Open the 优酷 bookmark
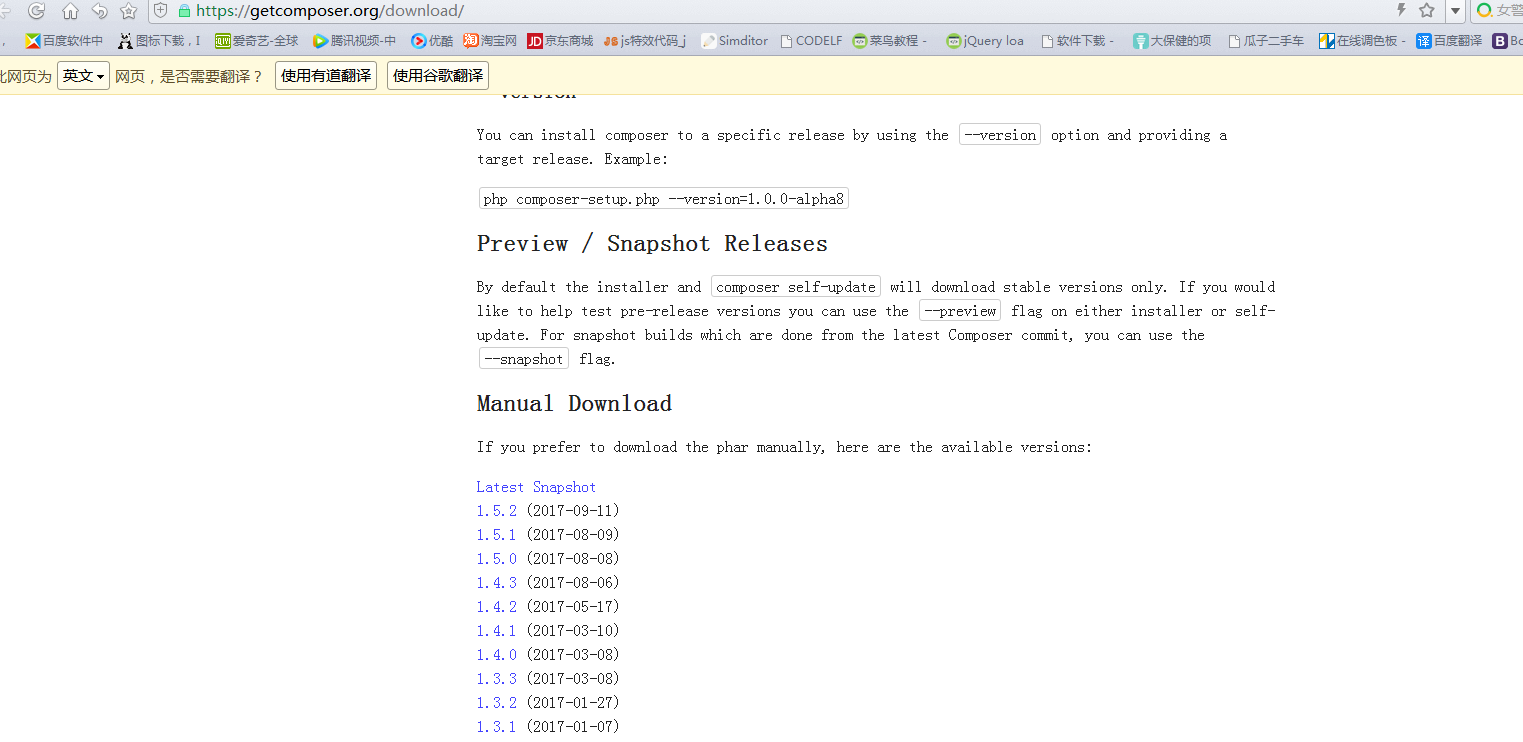The image size is (1523, 742). pos(432,41)
